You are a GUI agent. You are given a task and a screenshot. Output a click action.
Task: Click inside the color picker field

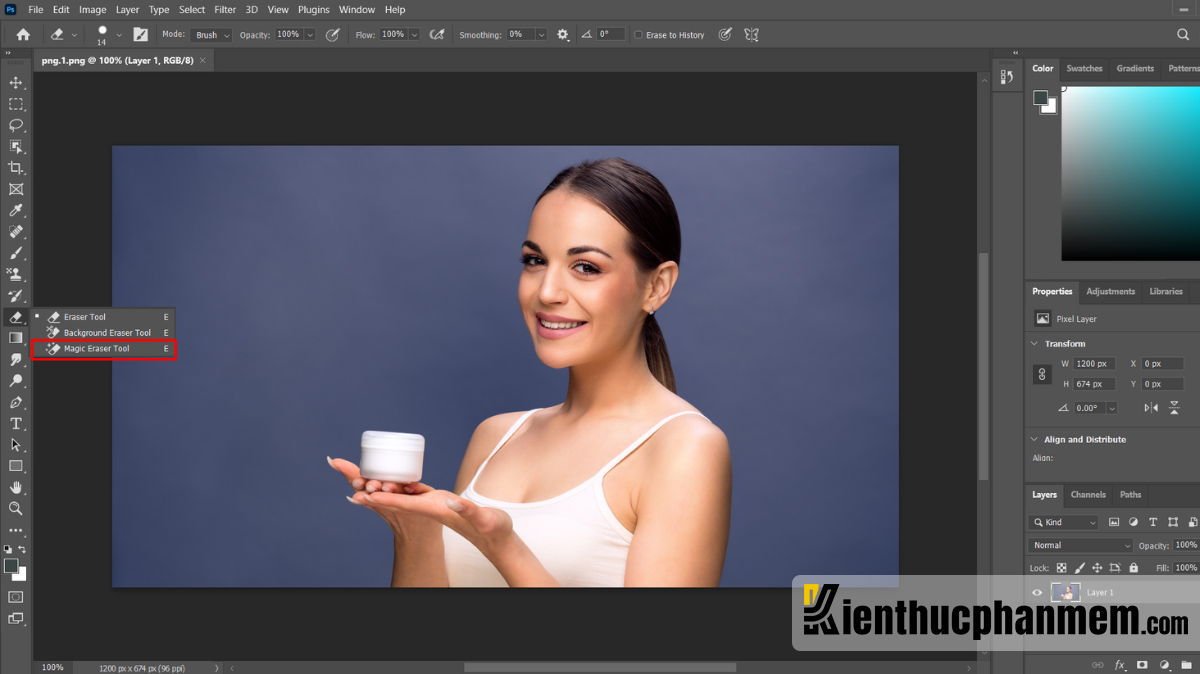(1130, 173)
